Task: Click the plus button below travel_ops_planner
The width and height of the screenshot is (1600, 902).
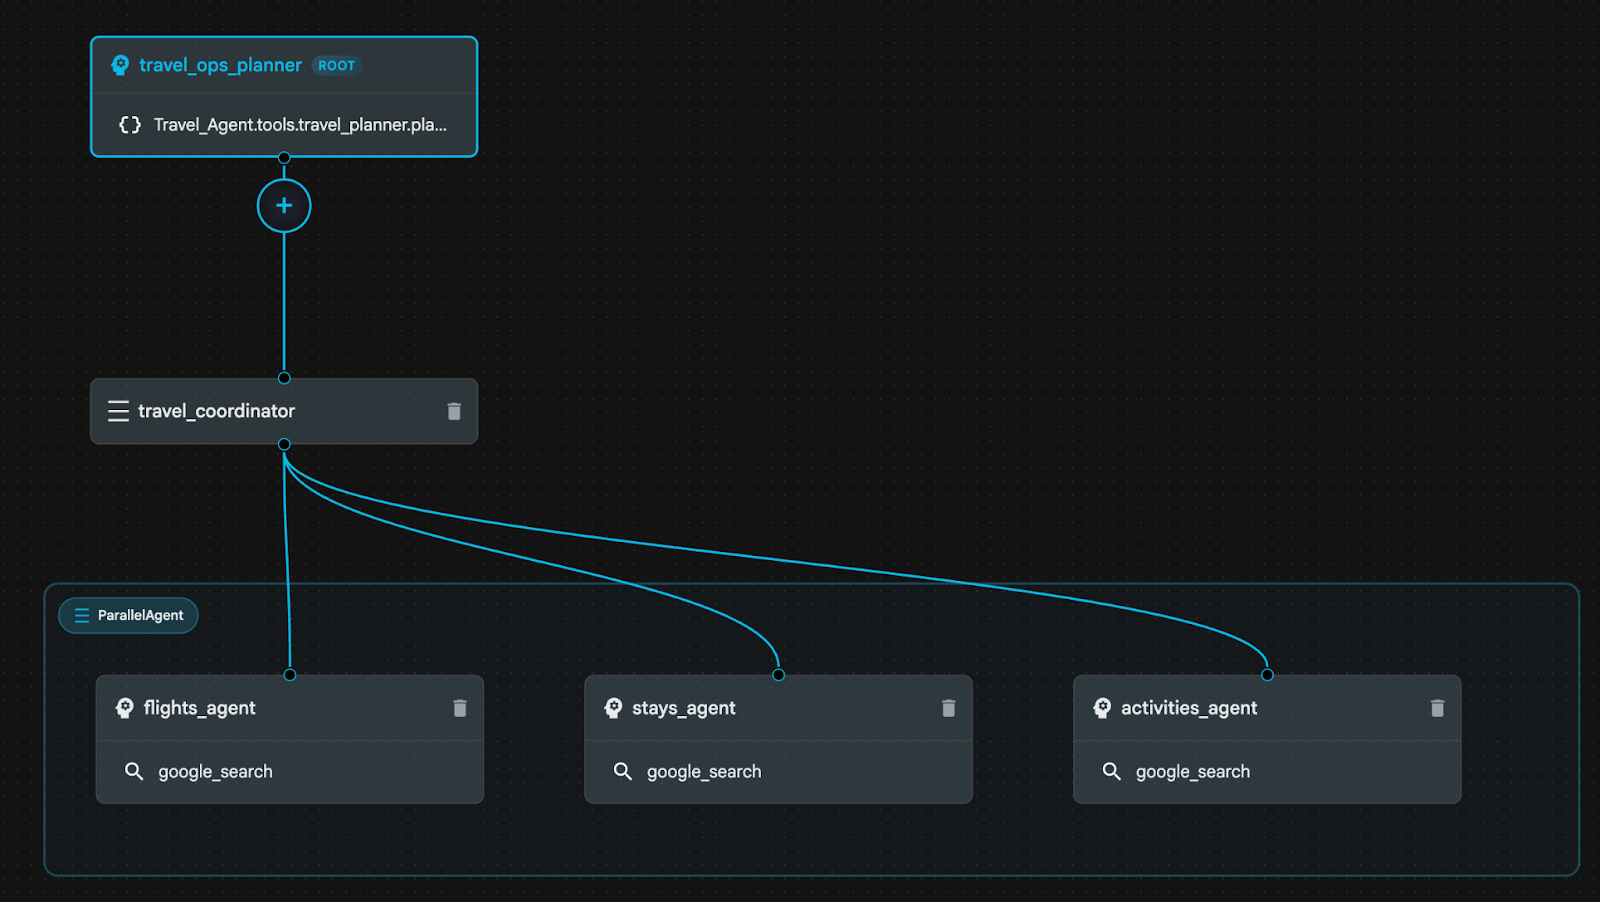Action: click(x=284, y=205)
